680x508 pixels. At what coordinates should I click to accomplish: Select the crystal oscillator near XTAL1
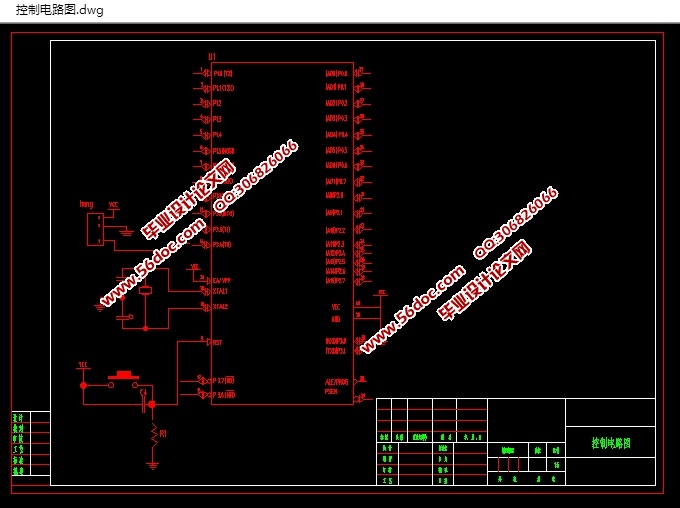pos(146,291)
